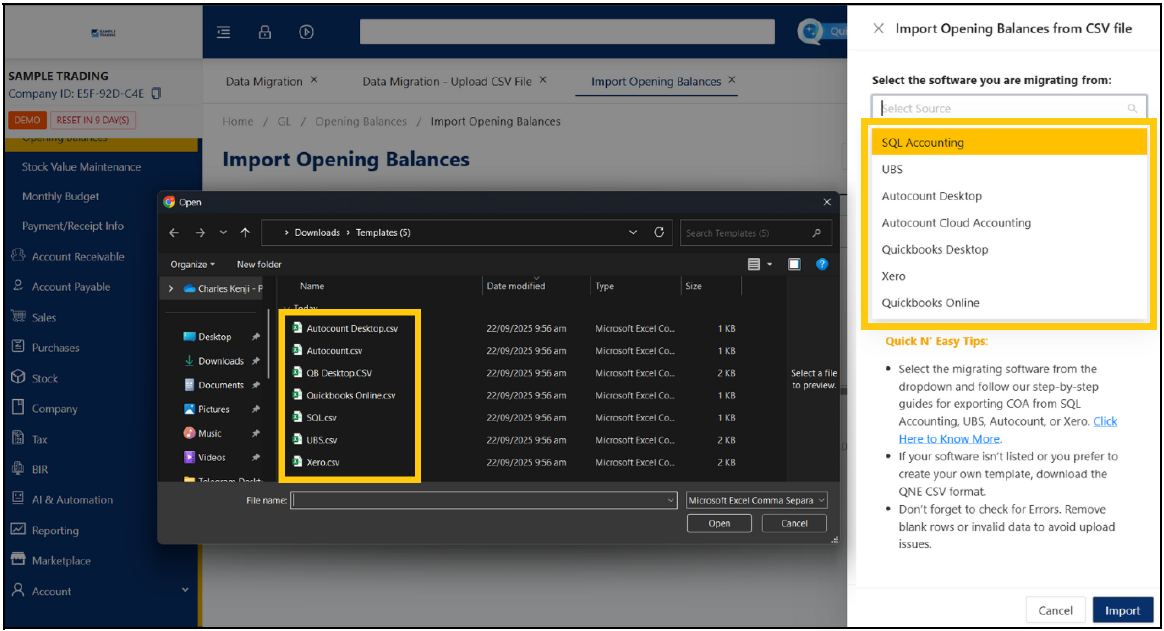Close the Import Opening Balances side panel

point(878,28)
